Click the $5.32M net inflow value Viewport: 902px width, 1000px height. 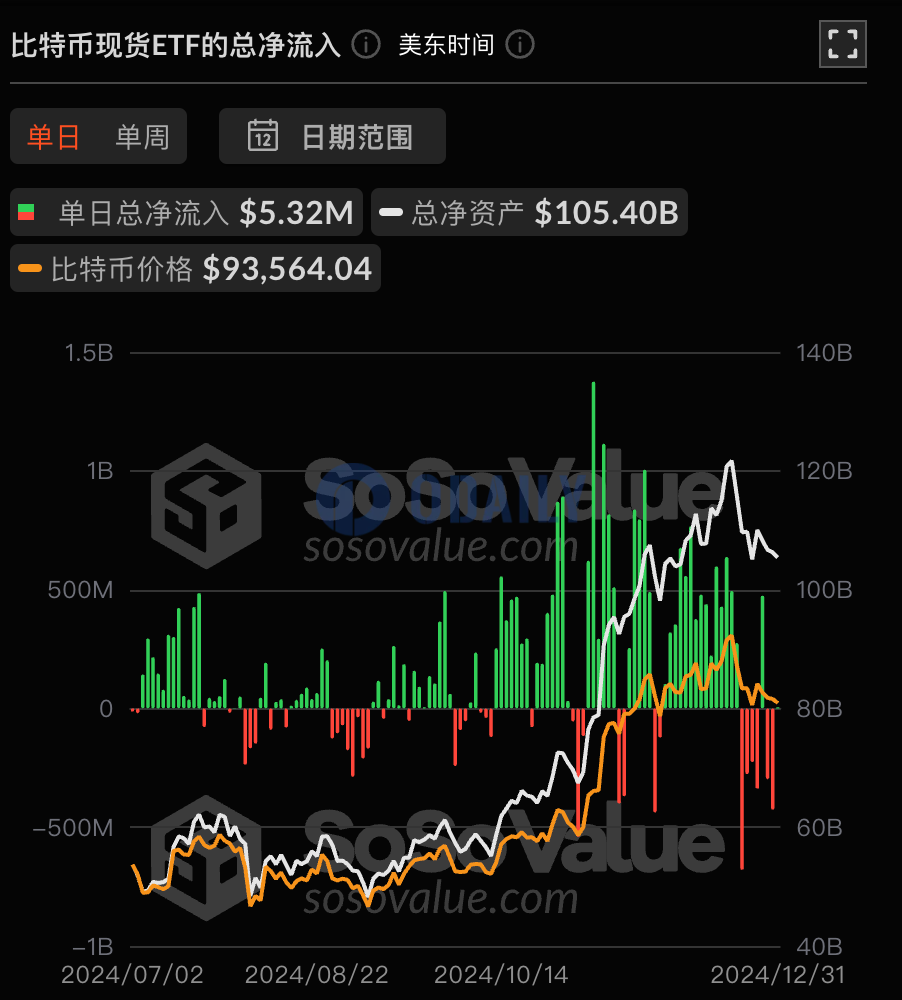click(297, 212)
